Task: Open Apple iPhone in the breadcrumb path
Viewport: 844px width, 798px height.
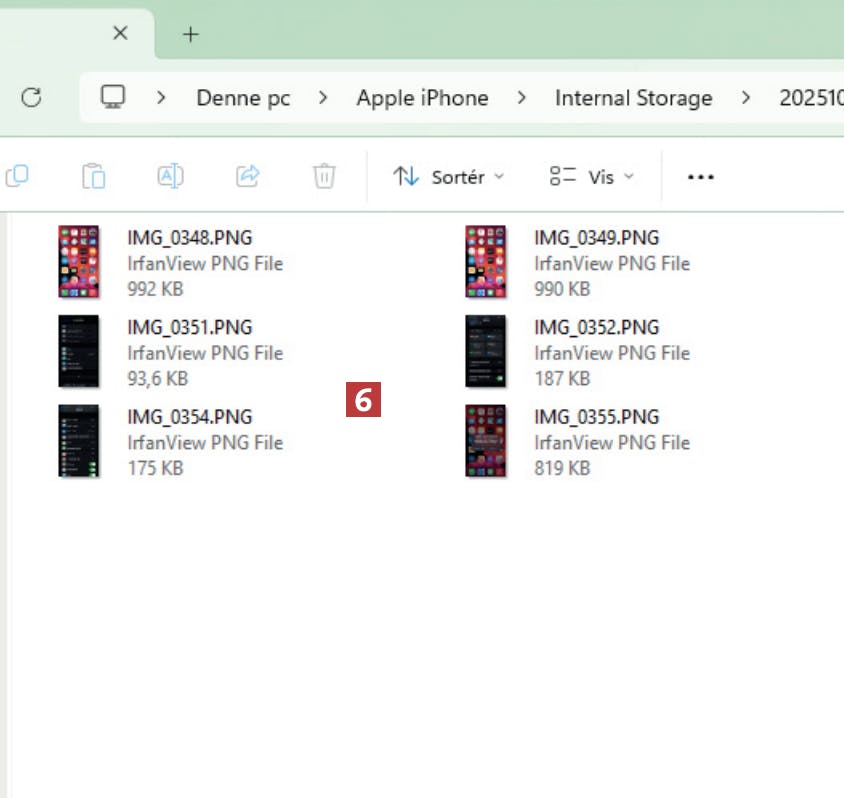Action: 423,98
